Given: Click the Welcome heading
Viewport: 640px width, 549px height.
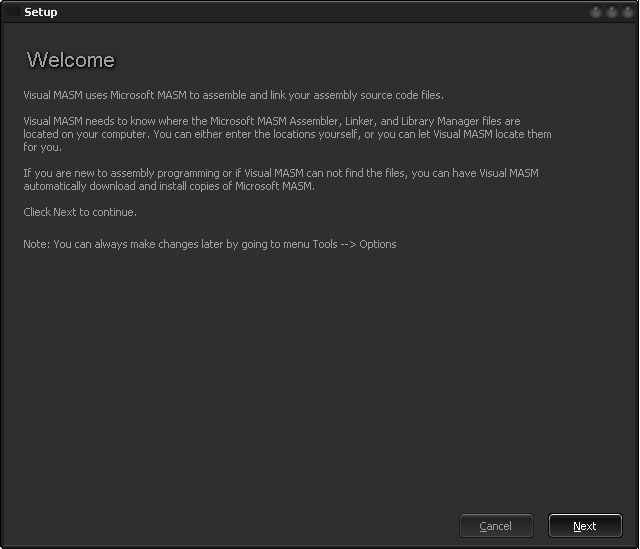Looking at the screenshot, I should (71, 60).
